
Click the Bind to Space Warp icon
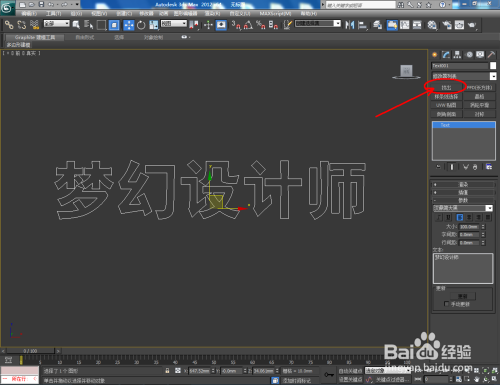click(x=34, y=25)
